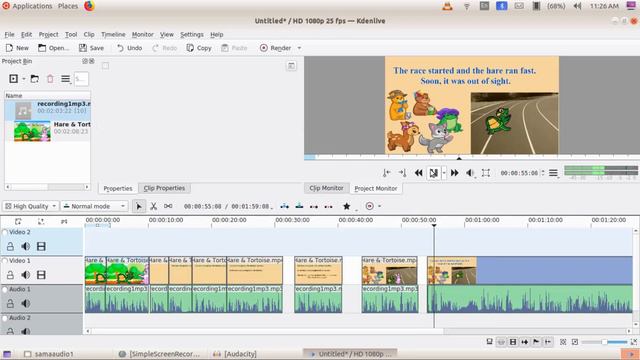Mute the Audio 1 track
The height and width of the screenshot is (360, 640).
(x=25, y=304)
